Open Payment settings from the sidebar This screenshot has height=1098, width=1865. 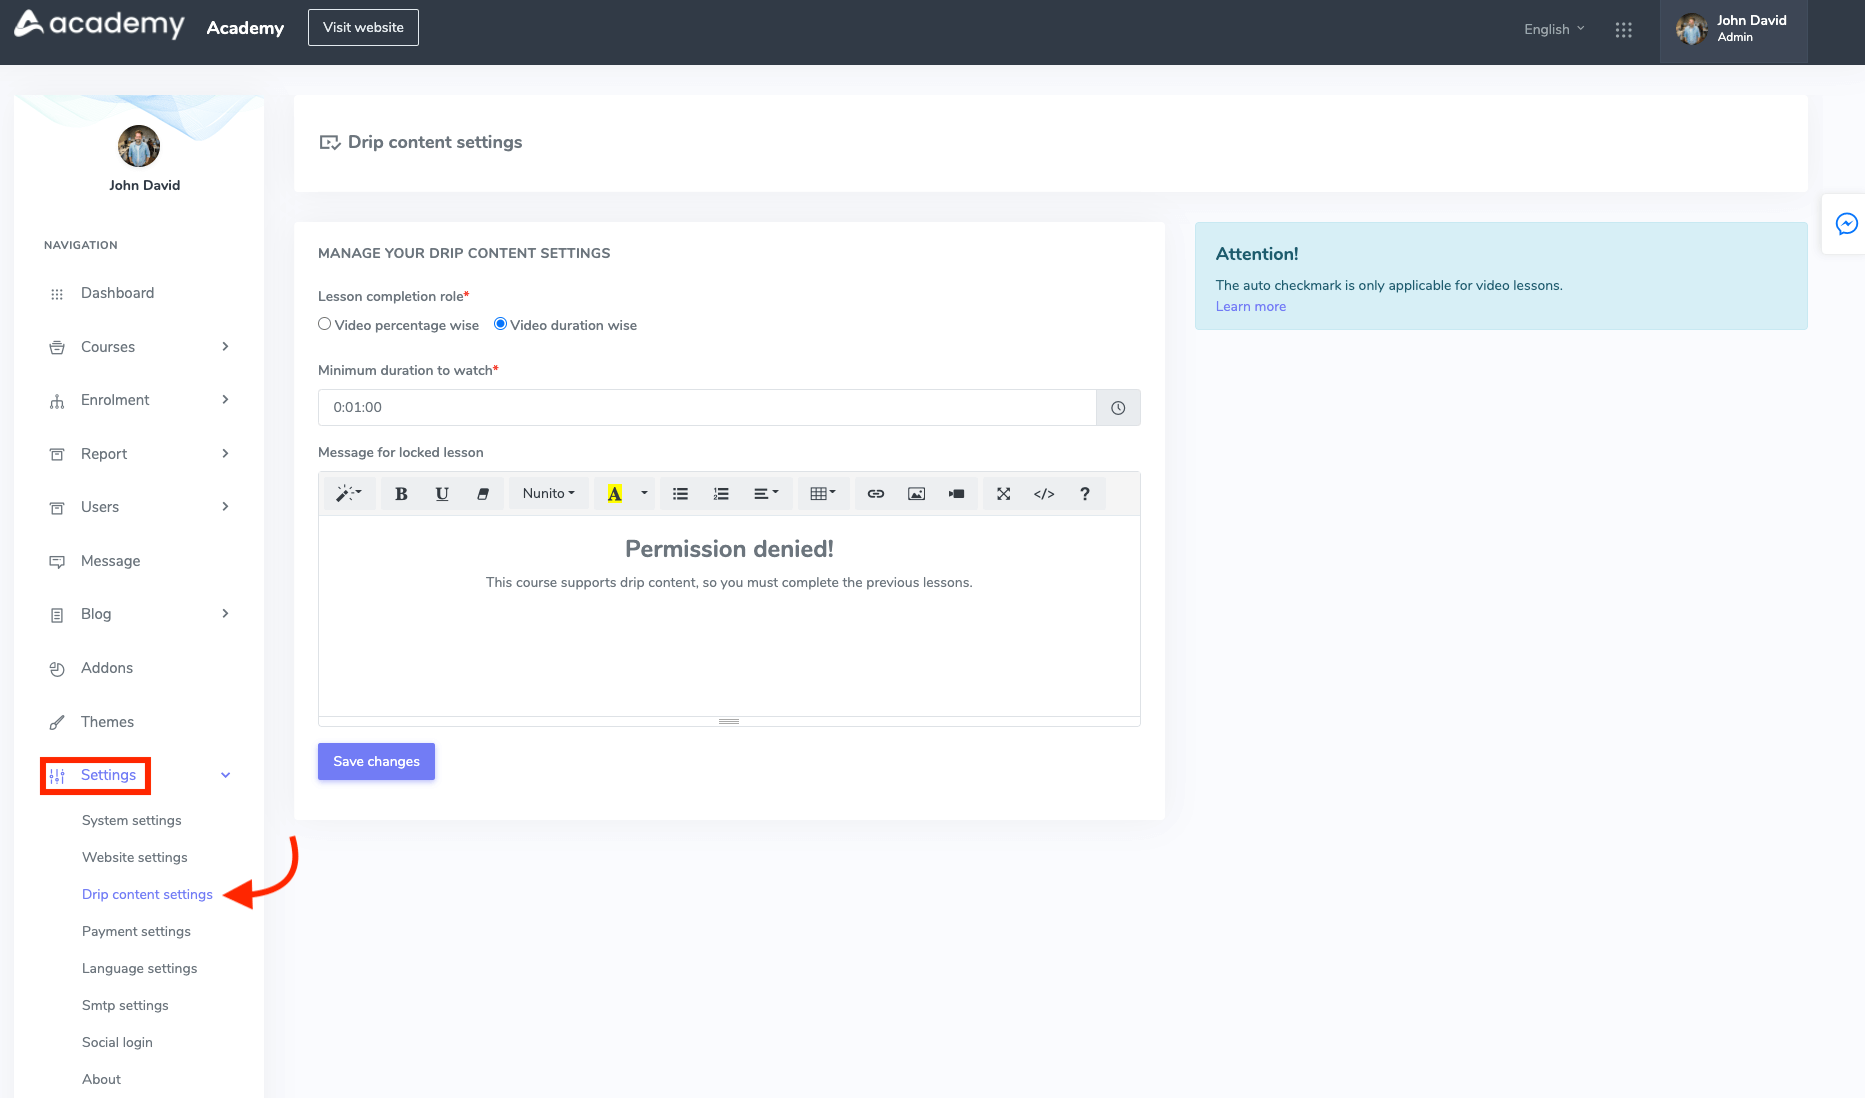(x=136, y=931)
